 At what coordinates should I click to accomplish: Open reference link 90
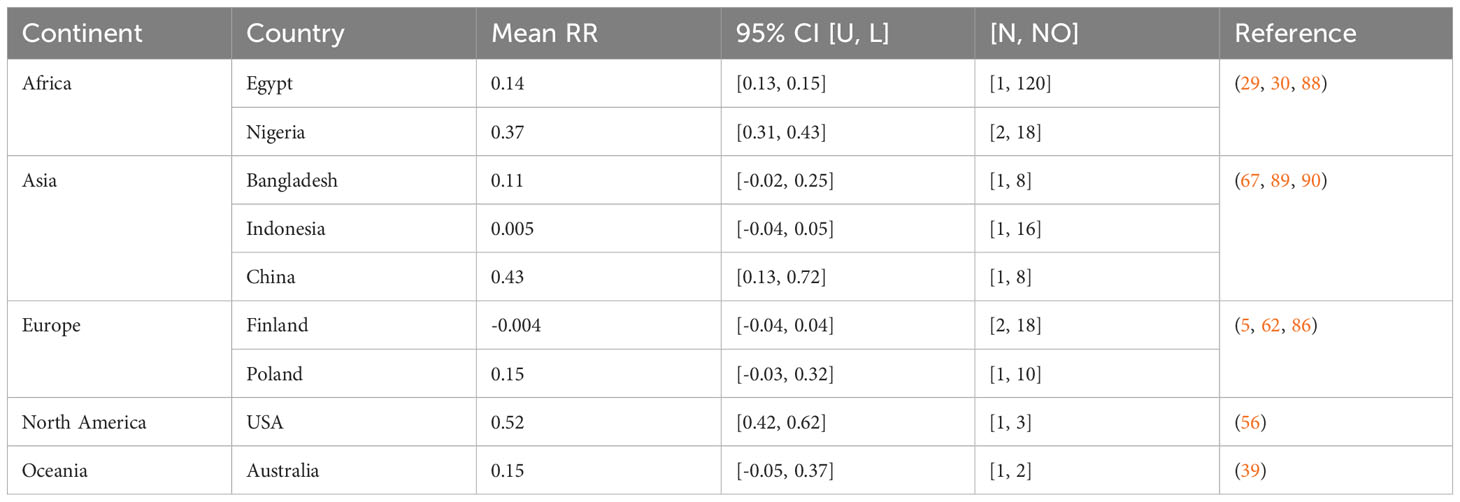coord(1312,181)
